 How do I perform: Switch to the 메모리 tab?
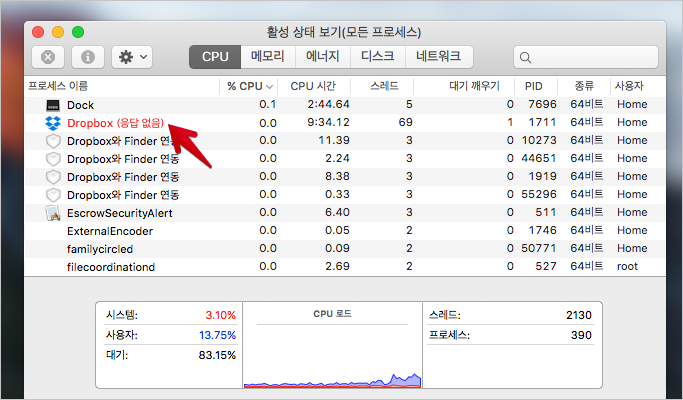(267, 57)
